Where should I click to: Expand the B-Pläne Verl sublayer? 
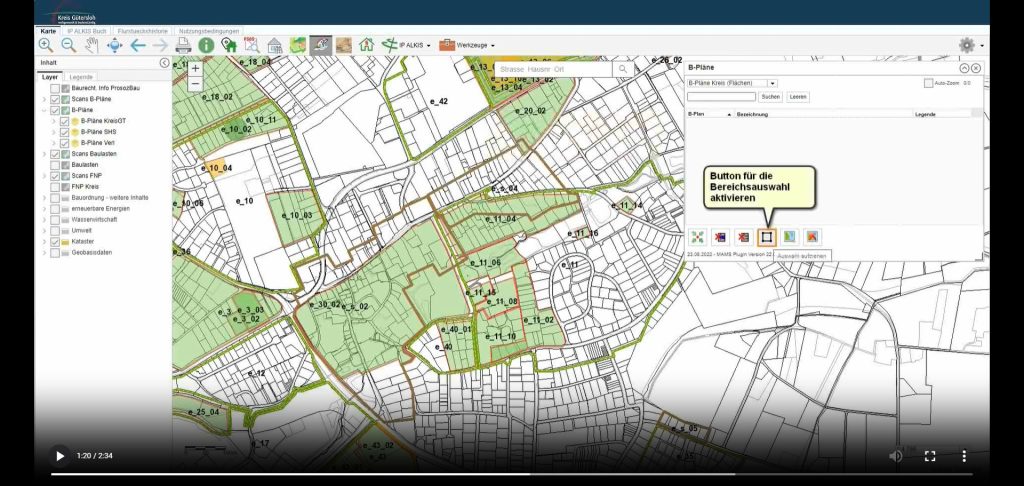[54, 143]
